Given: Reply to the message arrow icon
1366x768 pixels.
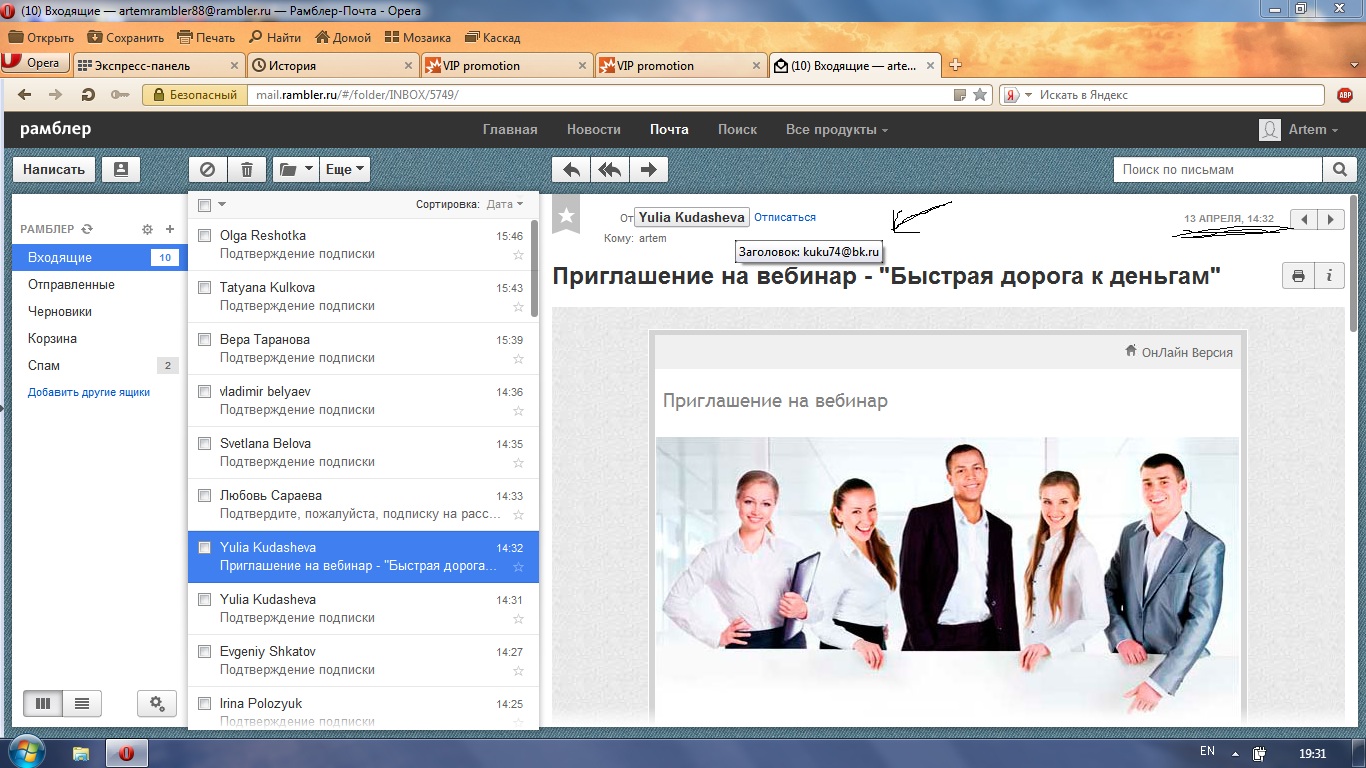Looking at the screenshot, I should 572,169.
